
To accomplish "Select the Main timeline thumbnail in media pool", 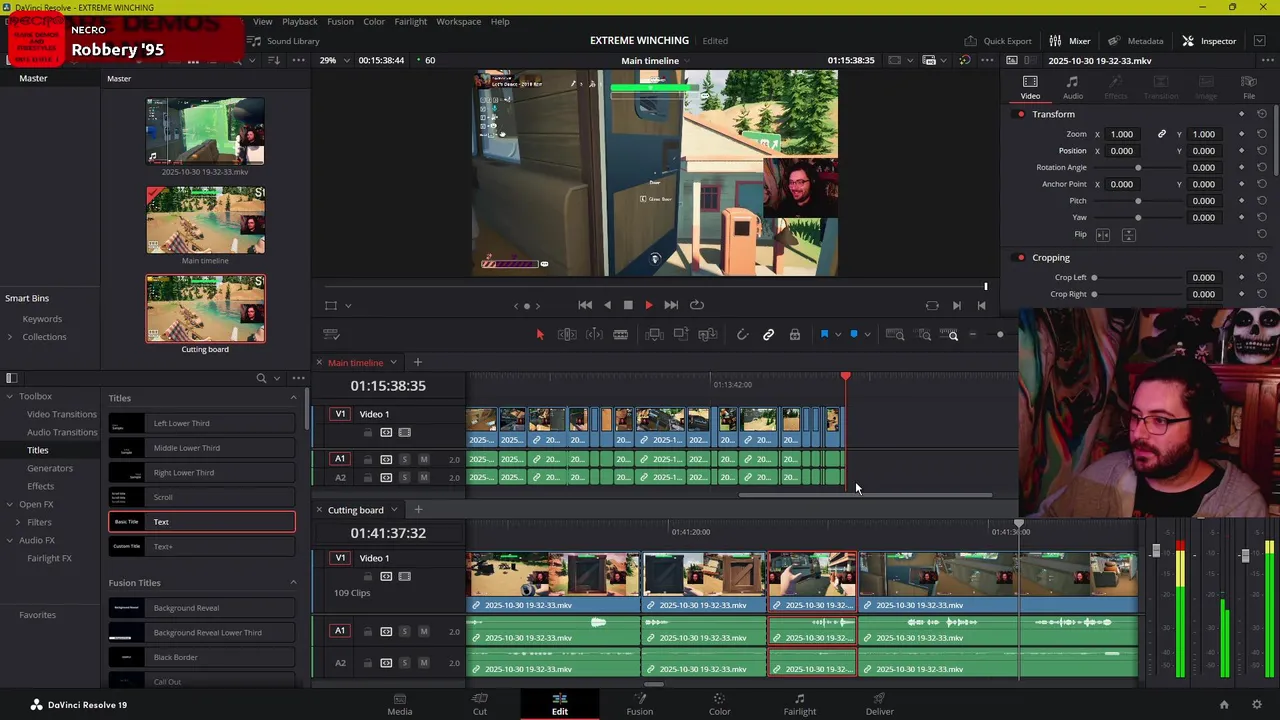I will tap(205, 220).
